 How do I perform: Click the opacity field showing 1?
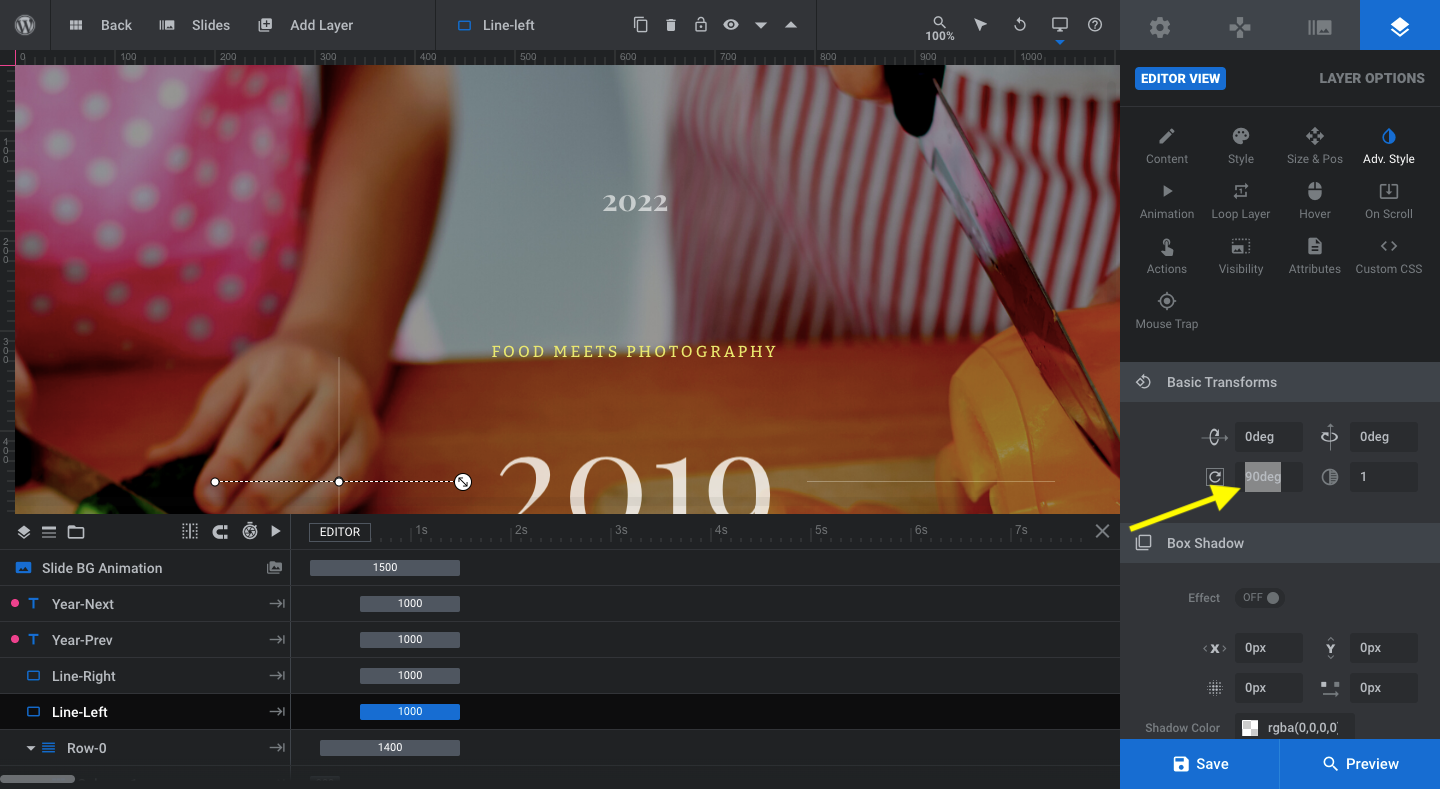click(1384, 477)
